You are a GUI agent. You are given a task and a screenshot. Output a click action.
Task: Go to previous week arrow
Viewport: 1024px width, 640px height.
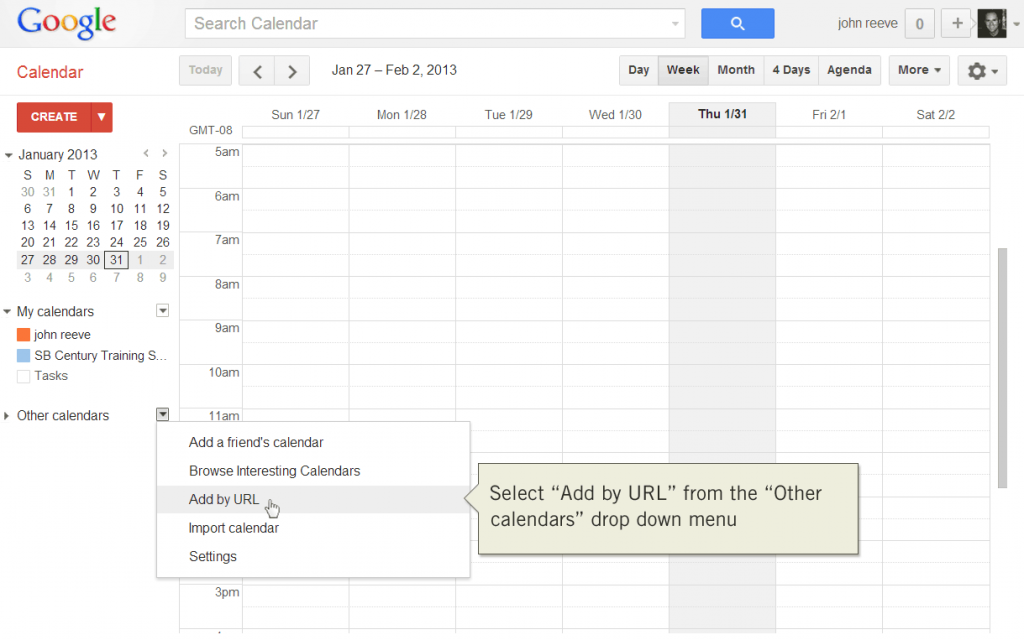pos(257,71)
